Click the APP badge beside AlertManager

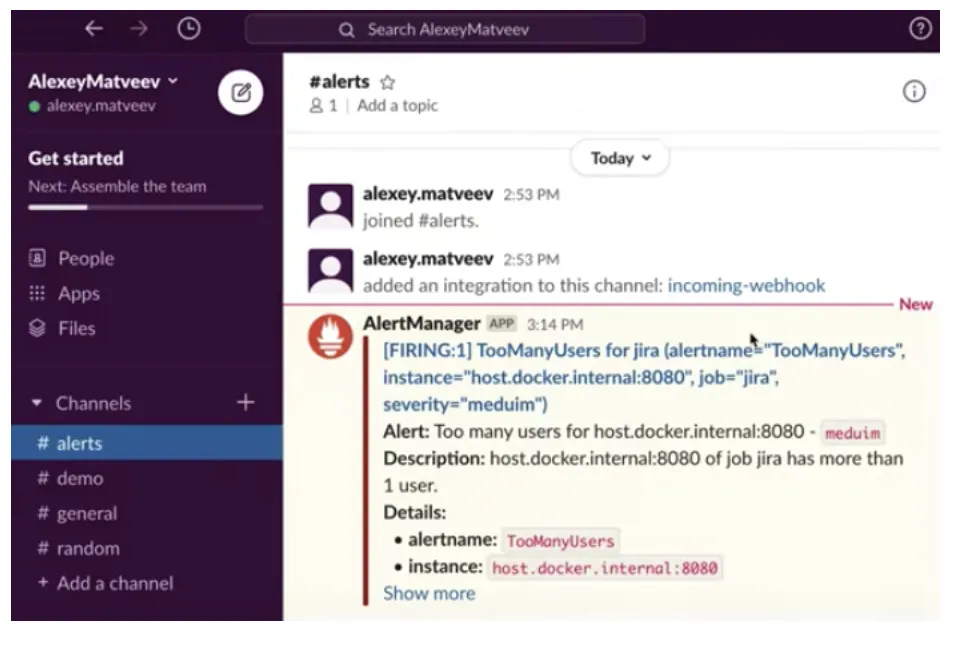(501, 323)
